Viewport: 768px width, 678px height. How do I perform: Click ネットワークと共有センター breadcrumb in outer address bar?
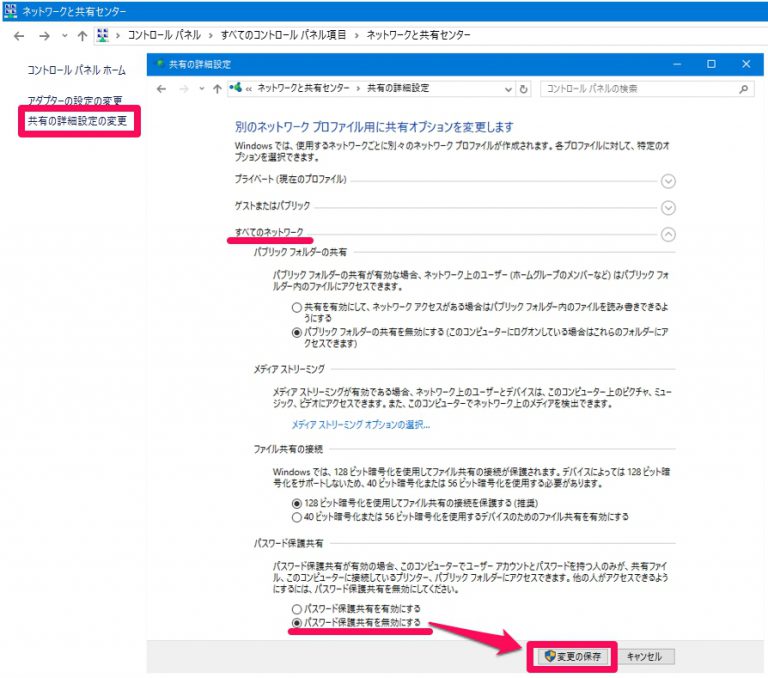pyautogui.click(x=418, y=35)
